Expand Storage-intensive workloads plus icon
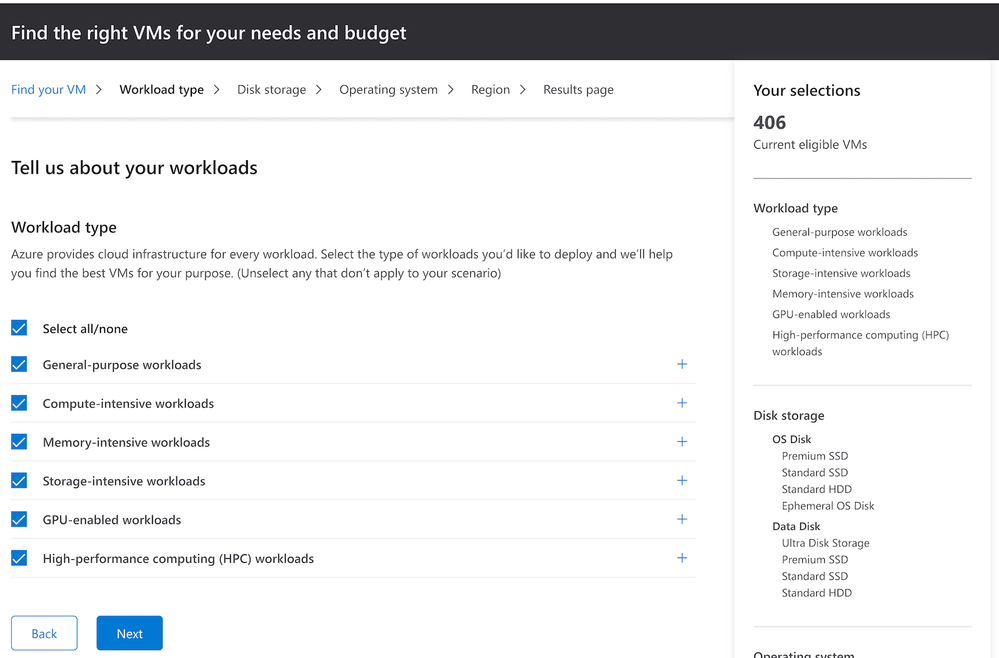999x658 pixels. click(x=682, y=481)
